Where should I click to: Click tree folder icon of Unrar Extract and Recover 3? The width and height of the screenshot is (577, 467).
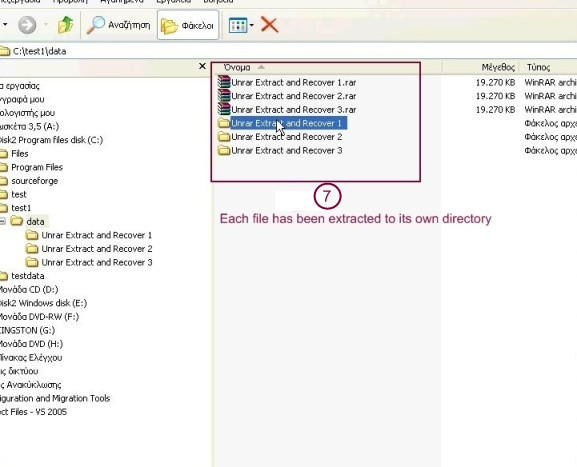[x=32, y=262]
